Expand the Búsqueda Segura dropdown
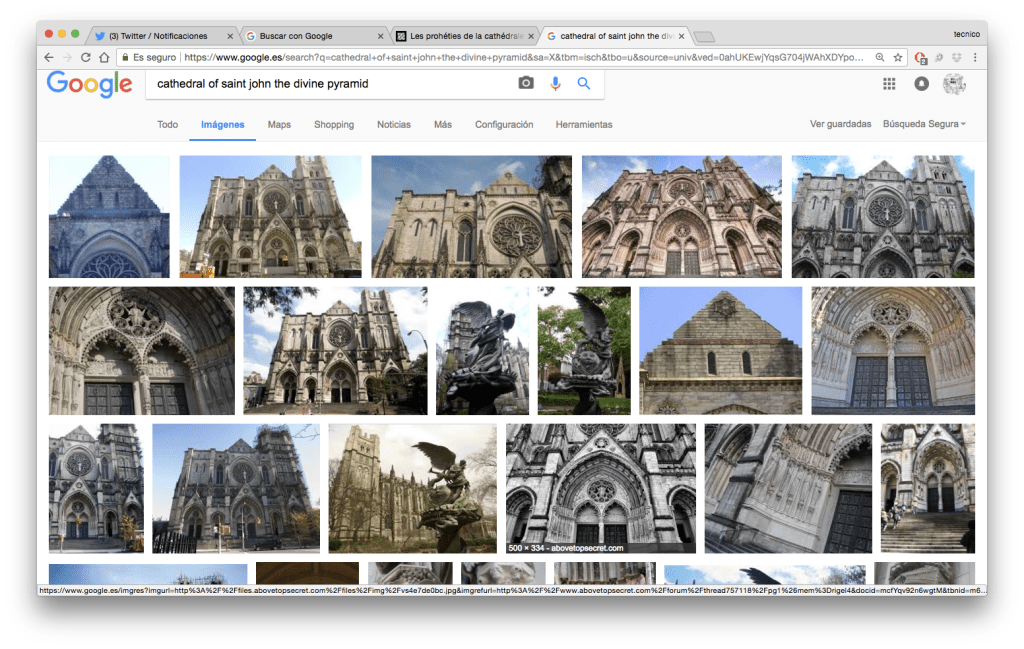The height and width of the screenshot is (649, 1024). click(x=924, y=125)
